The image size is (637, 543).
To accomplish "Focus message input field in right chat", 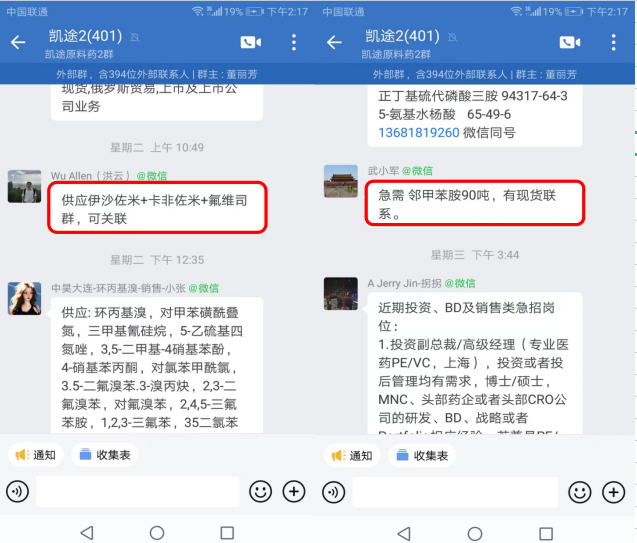I will pyautogui.click(x=455, y=492).
